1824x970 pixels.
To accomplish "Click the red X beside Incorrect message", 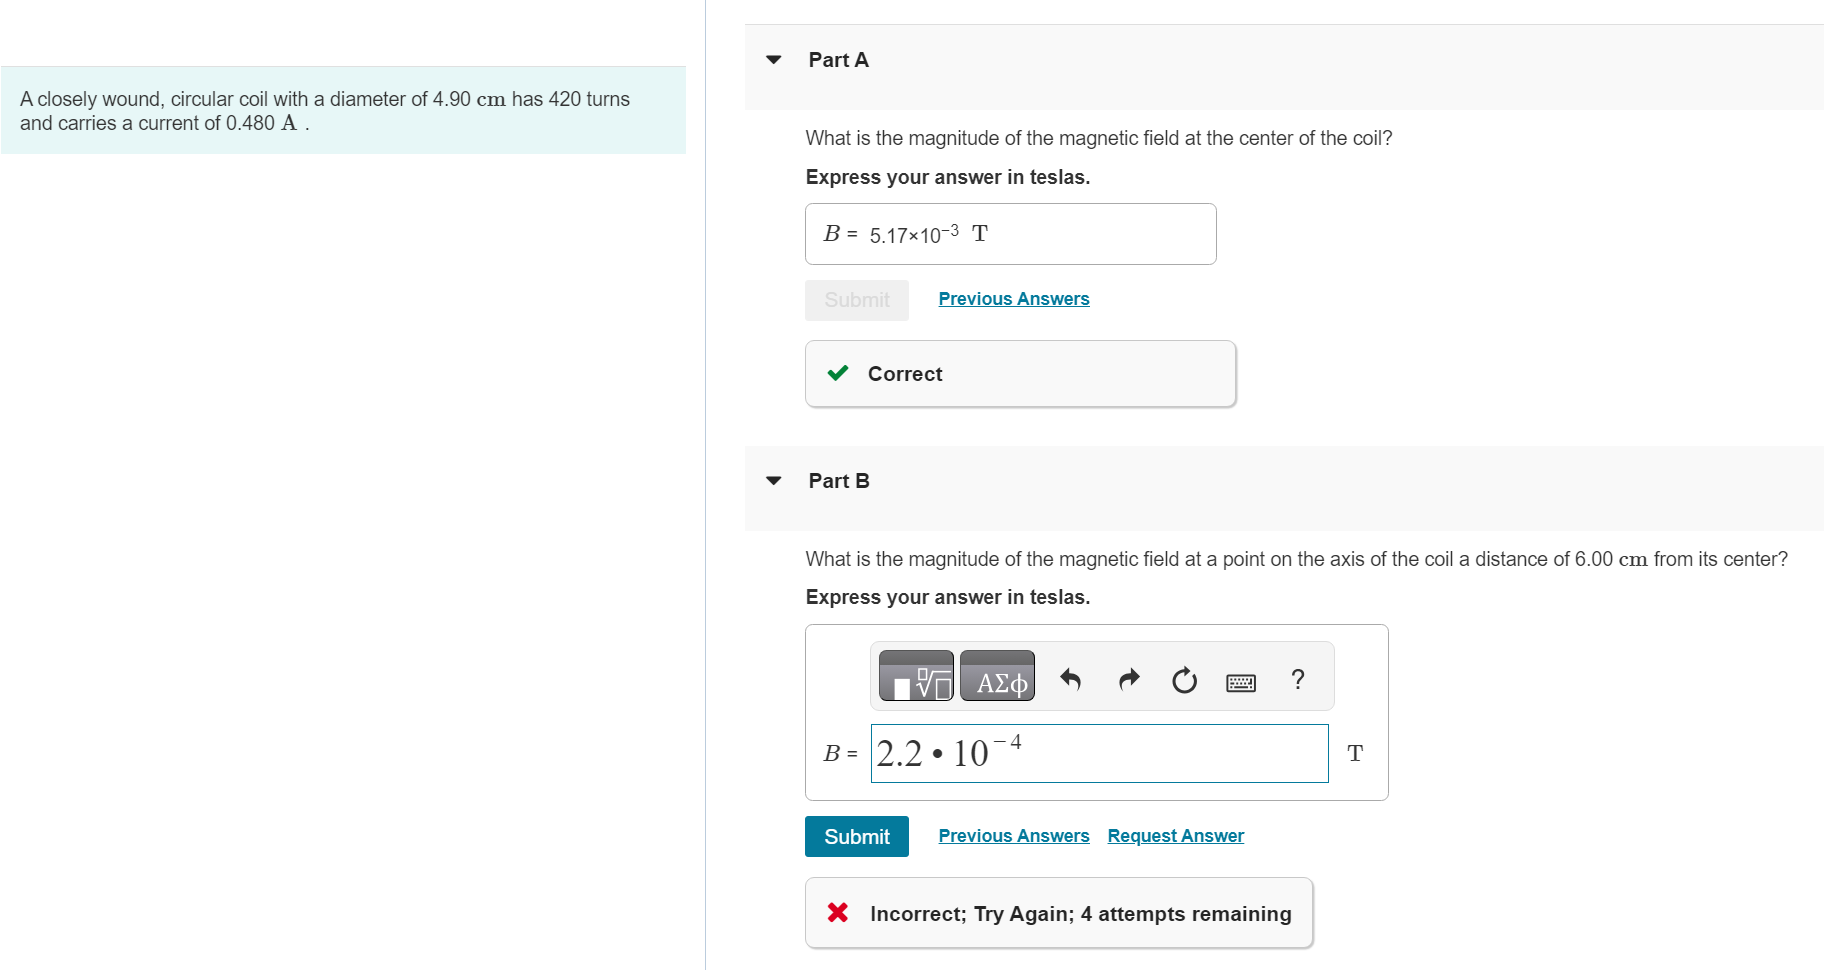I will click(x=837, y=912).
